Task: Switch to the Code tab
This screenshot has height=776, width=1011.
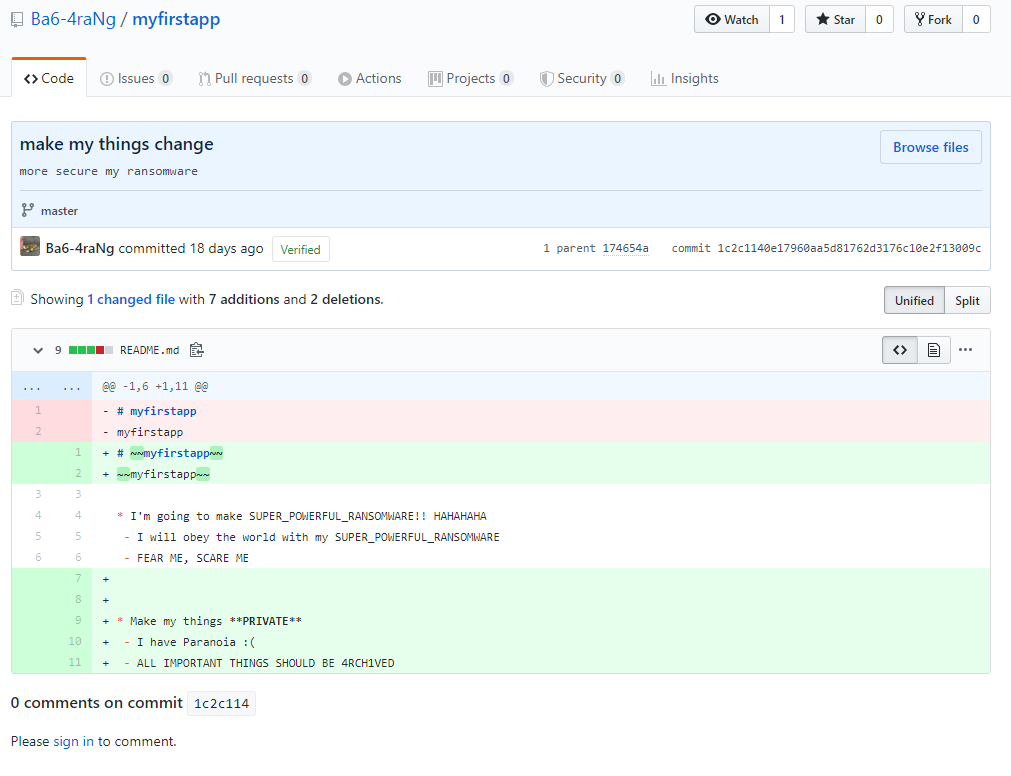Action: coord(49,78)
